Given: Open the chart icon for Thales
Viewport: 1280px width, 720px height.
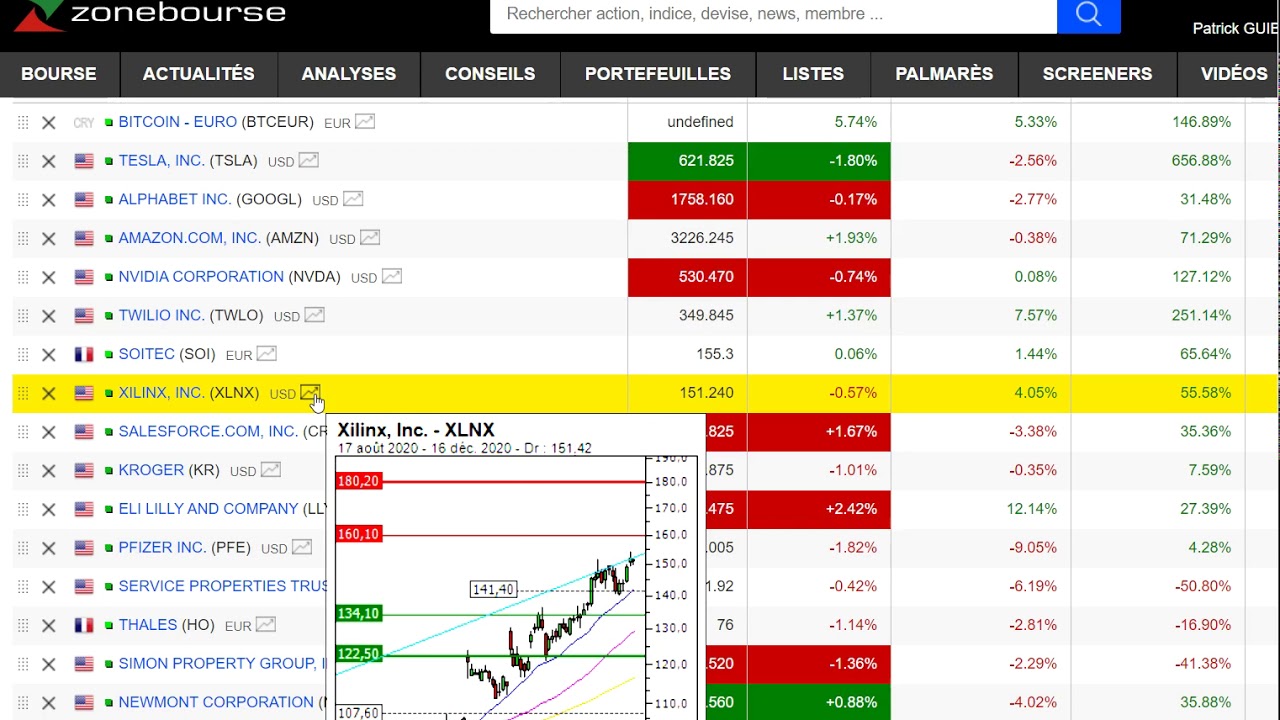Looking at the screenshot, I should pyautogui.click(x=265, y=625).
